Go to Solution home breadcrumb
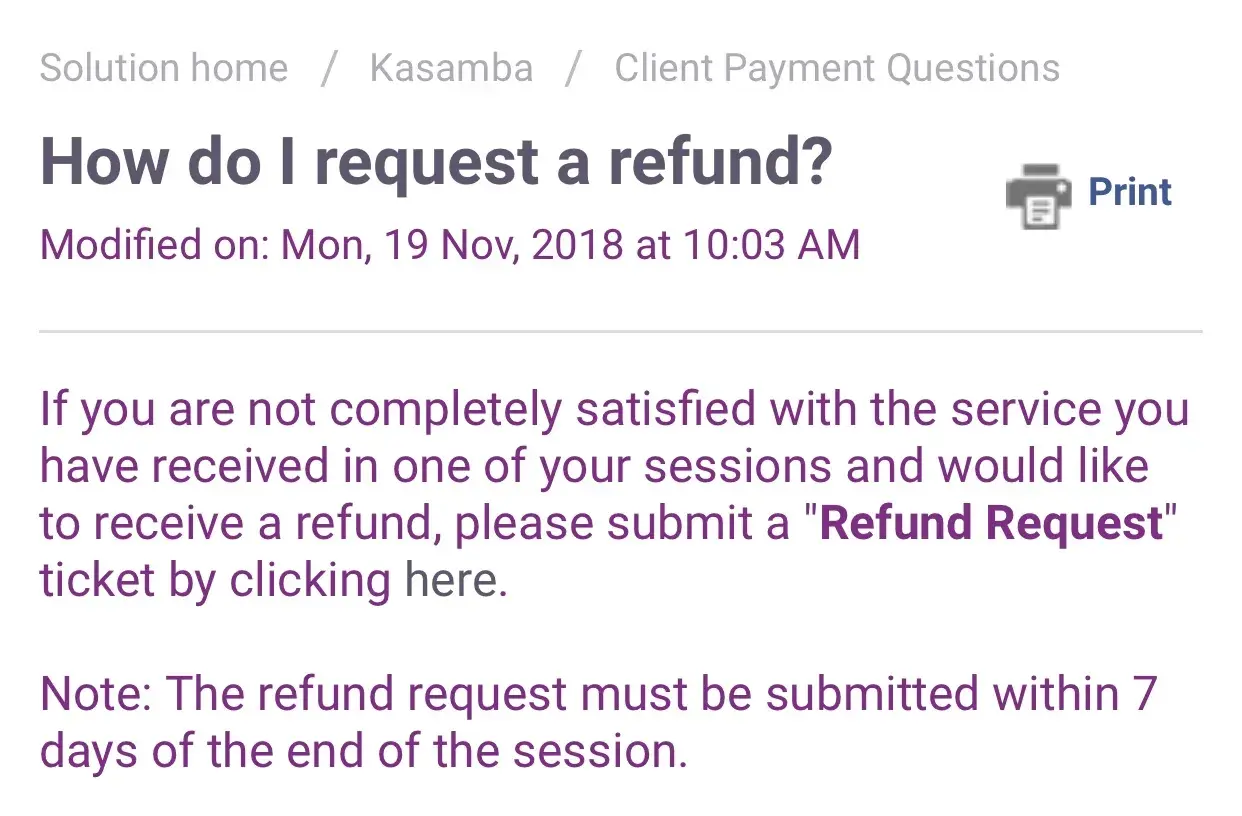Screen dimensions: 1242x816 (x=164, y=68)
